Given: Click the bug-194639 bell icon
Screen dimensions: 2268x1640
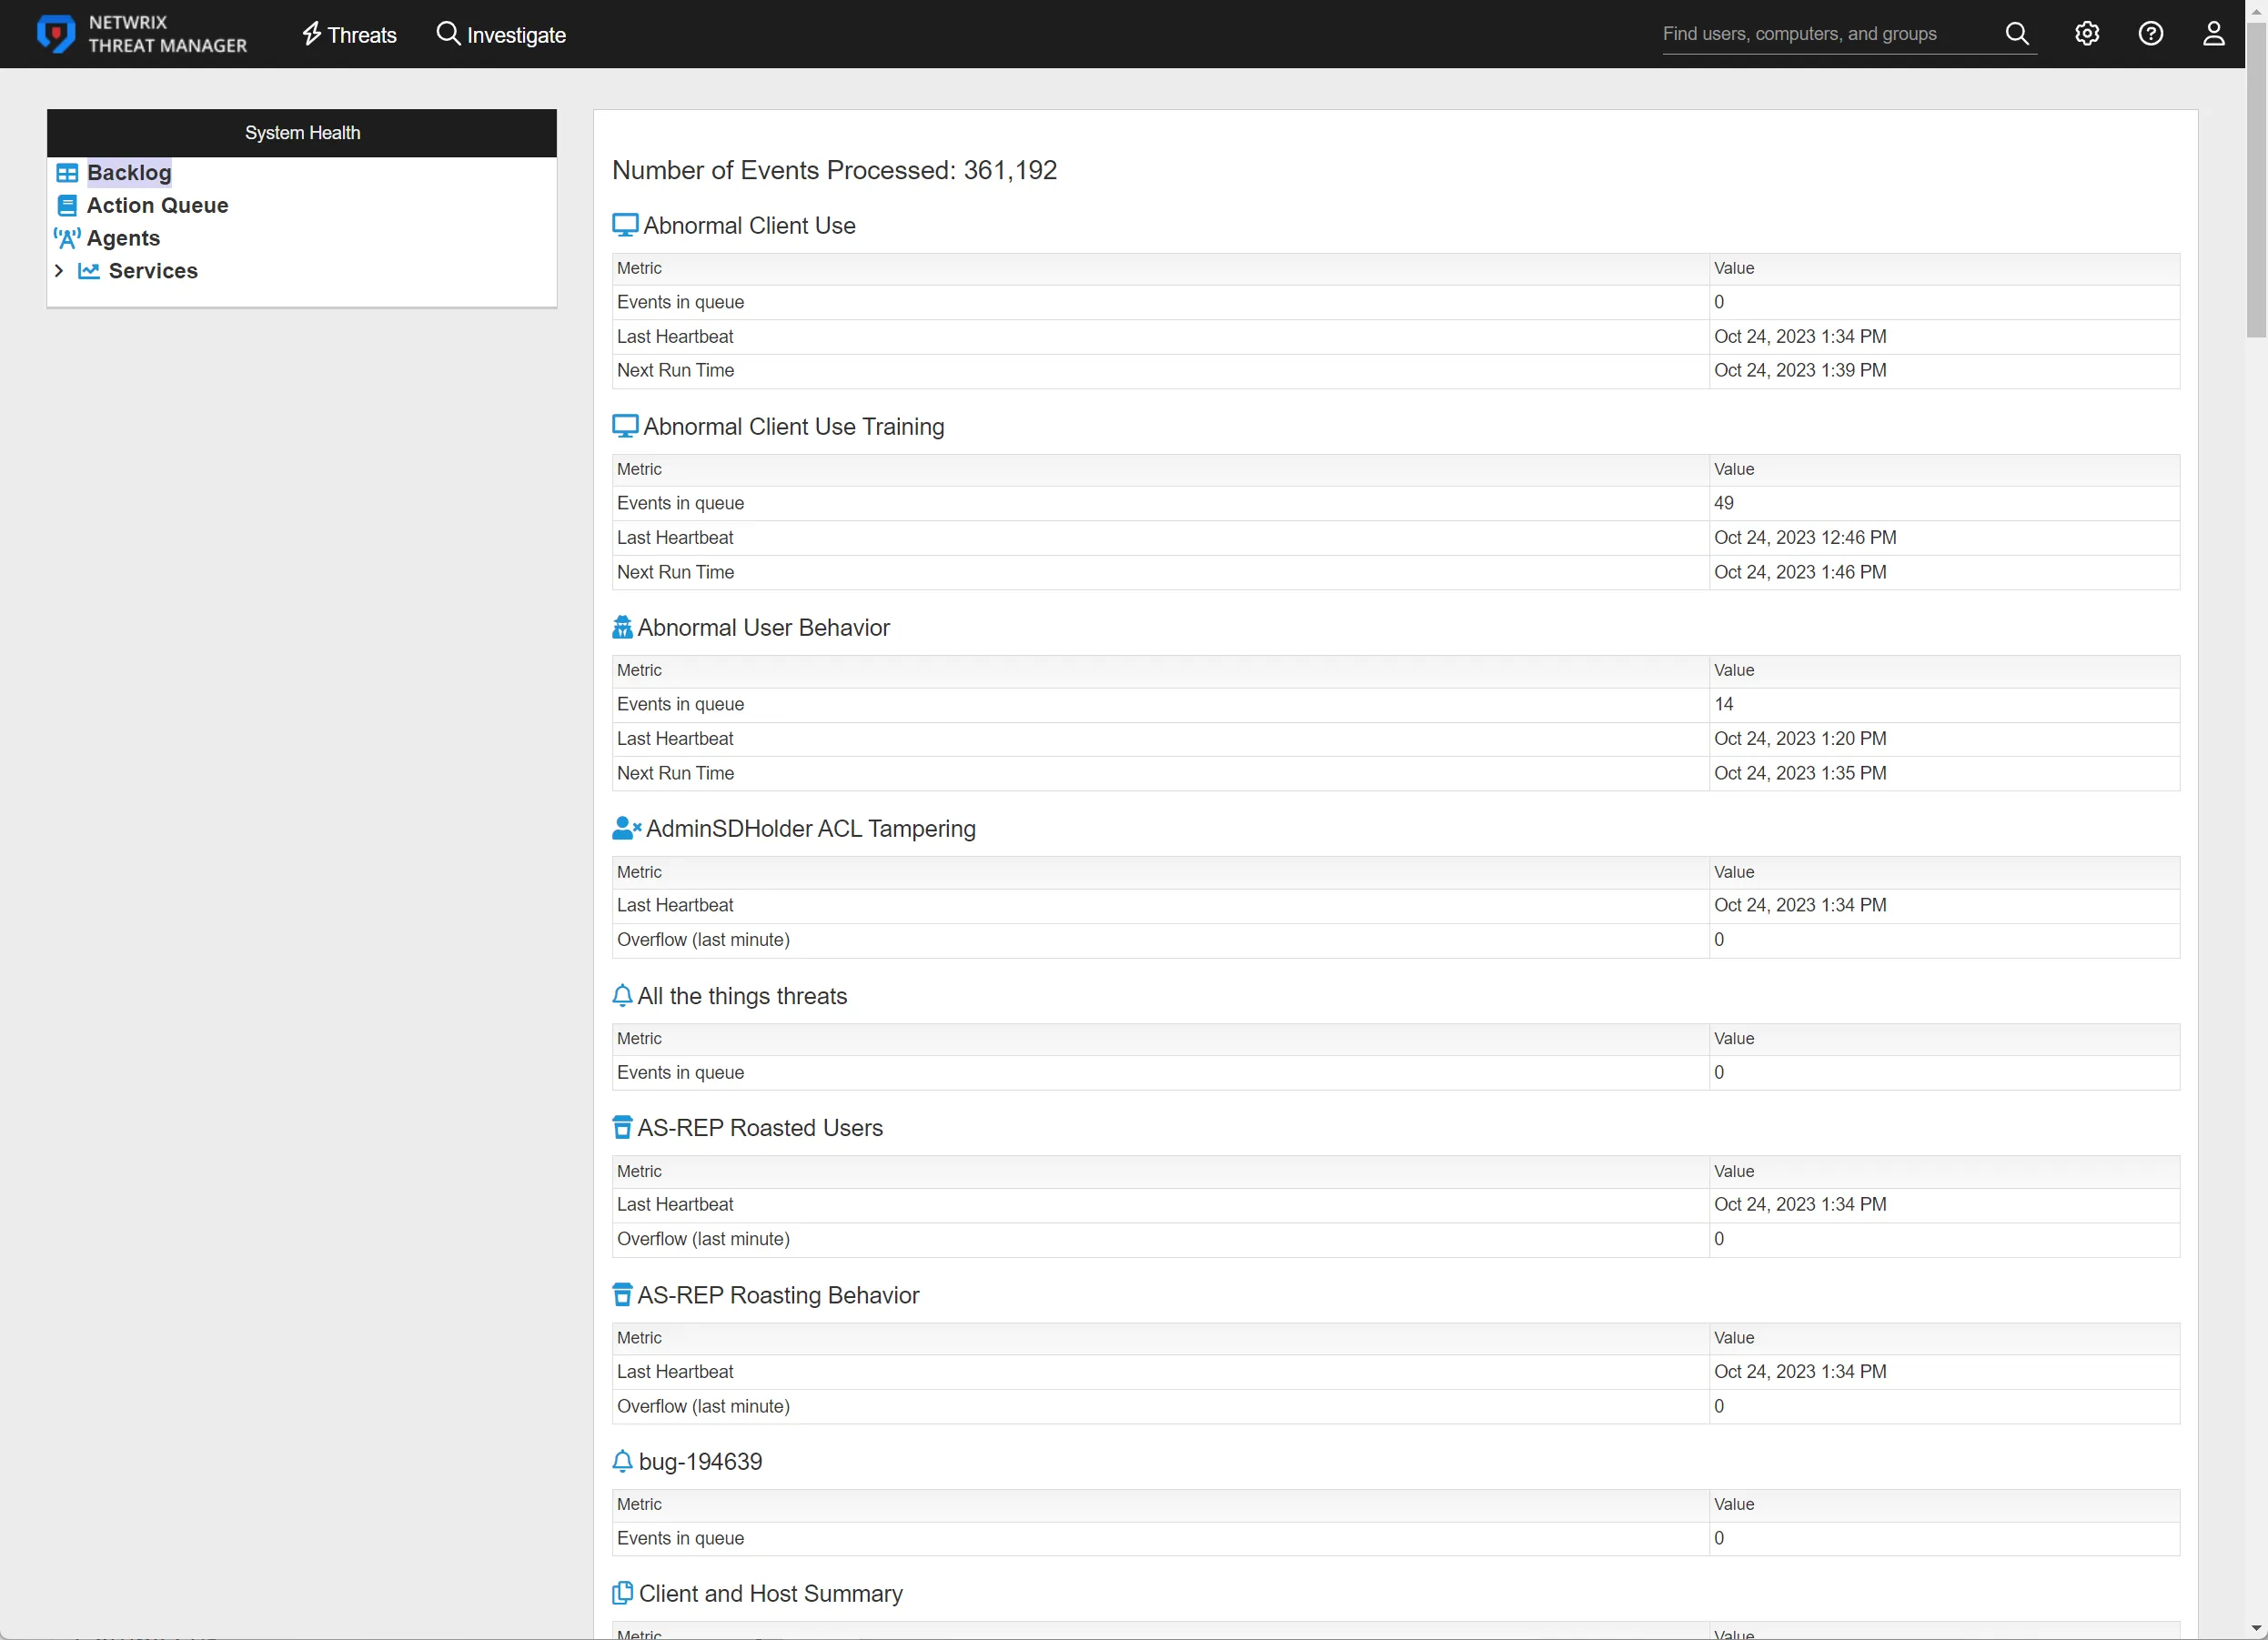Looking at the screenshot, I should coord(622,1462).
